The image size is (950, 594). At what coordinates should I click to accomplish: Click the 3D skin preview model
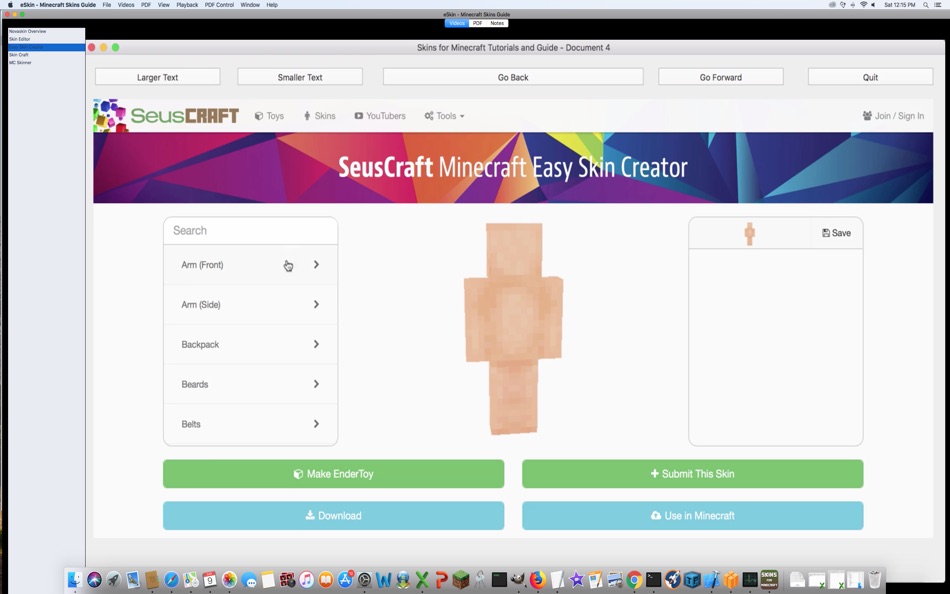pos(514,329)
